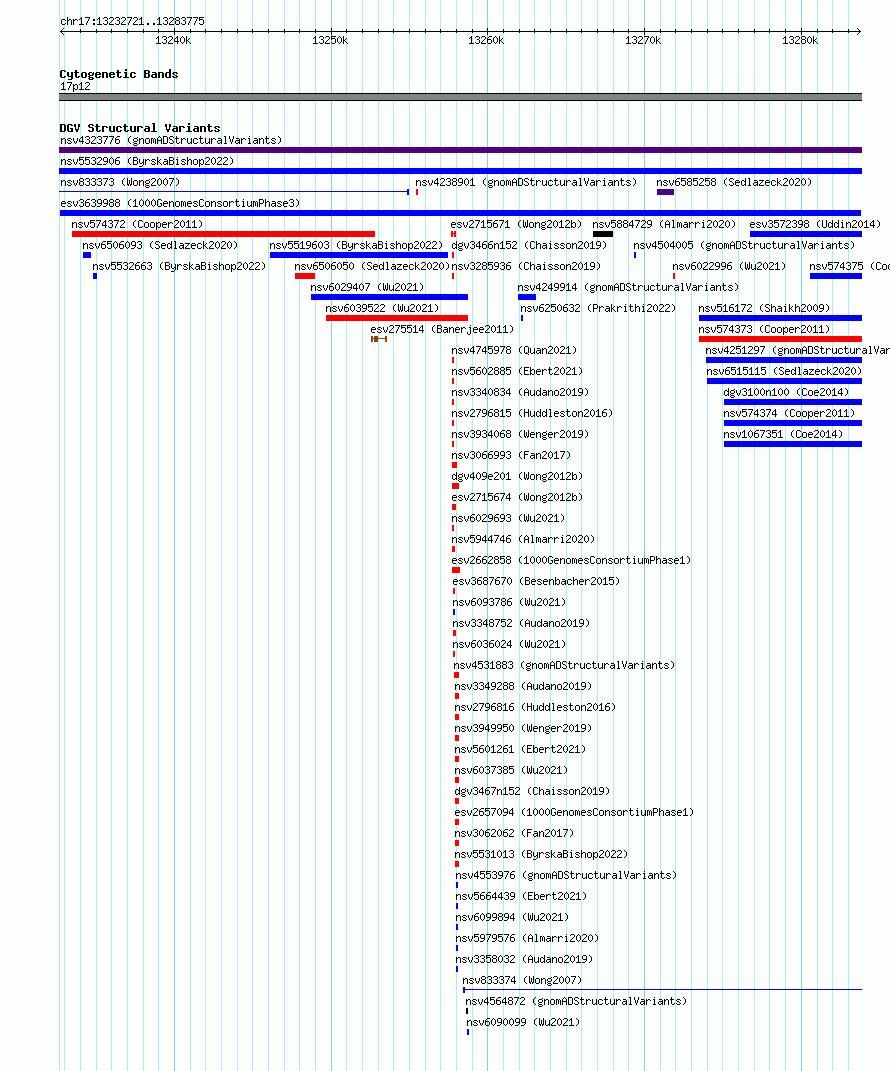Click esv3687670 (Besenbacher2015) label
The height and width of the screenshot is (1071, 890).
pos(536,582)
